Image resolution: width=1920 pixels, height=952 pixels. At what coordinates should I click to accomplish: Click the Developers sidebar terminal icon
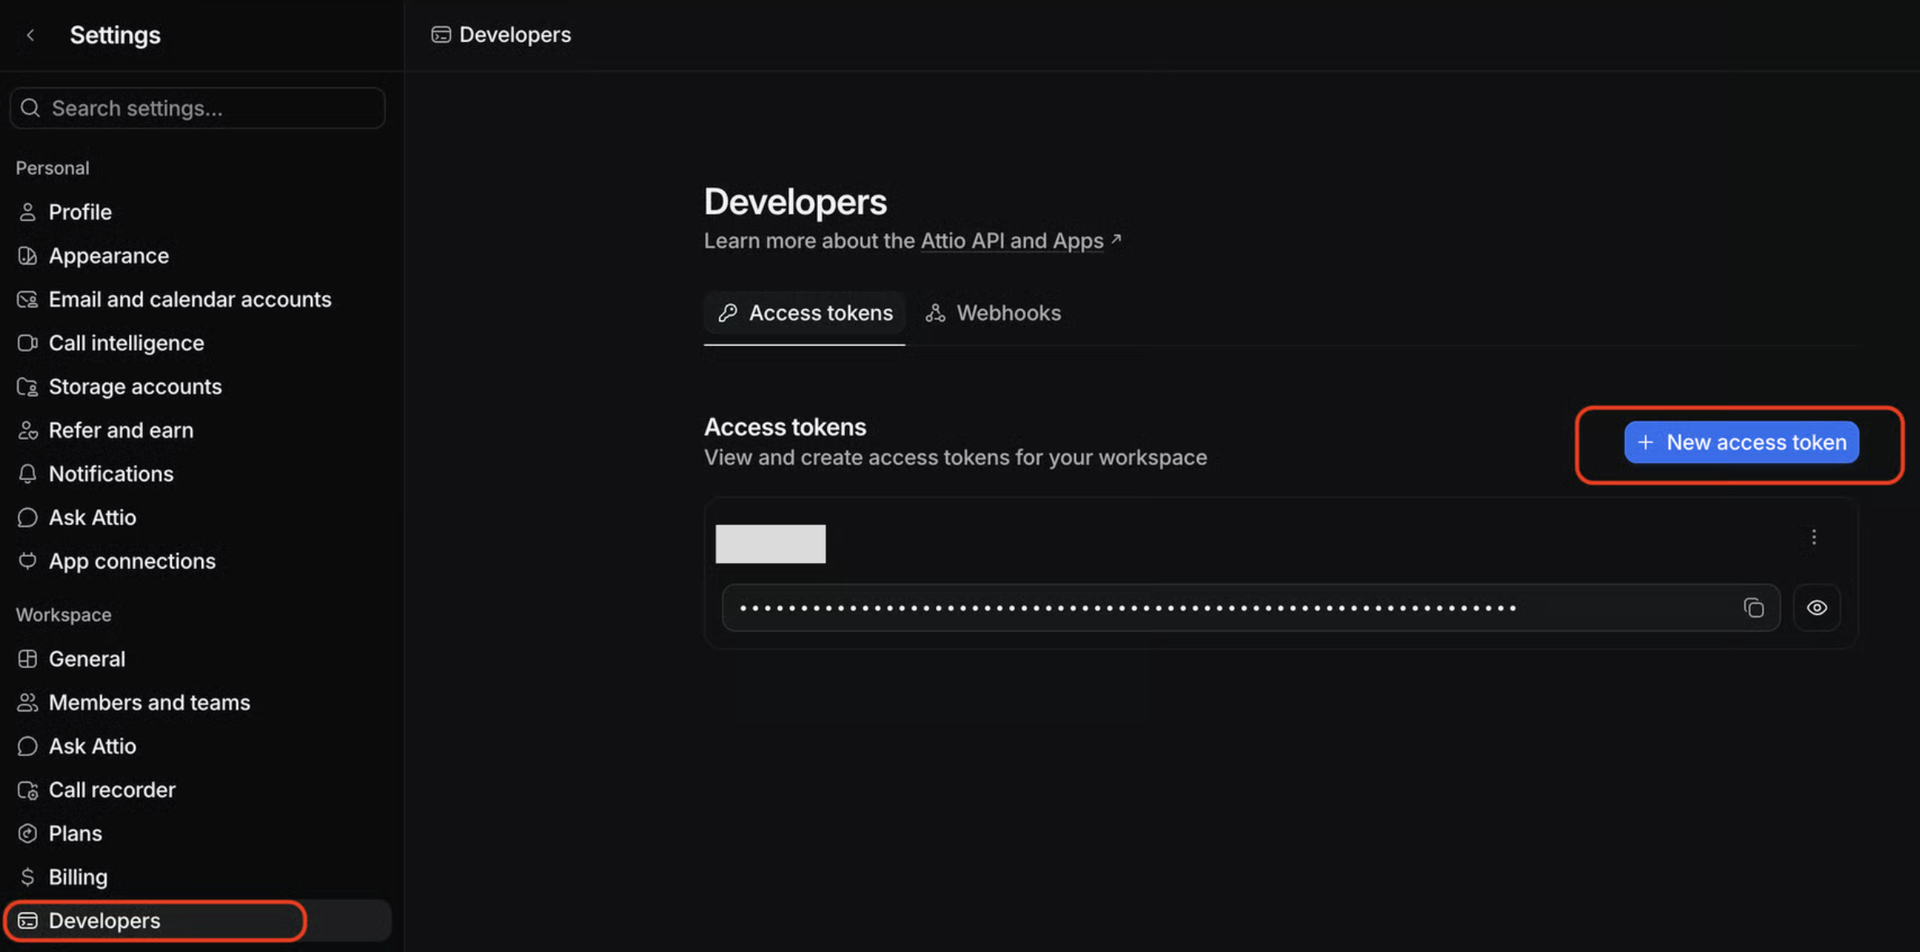pyautogui.click(x=27, y=921)
